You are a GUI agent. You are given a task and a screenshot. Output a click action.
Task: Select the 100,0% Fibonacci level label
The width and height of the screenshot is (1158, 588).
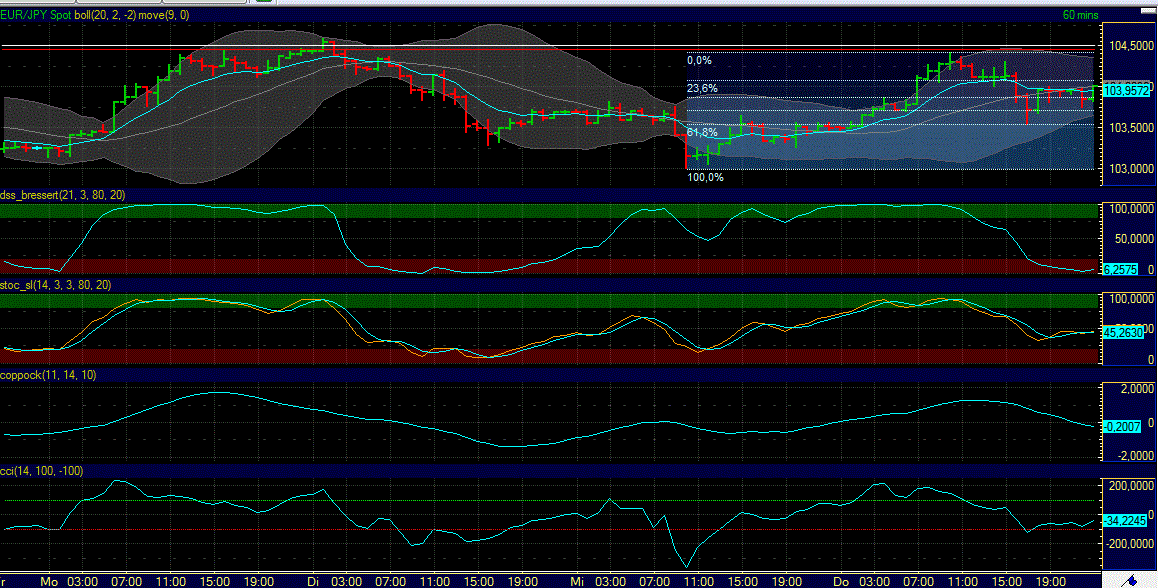705,177
